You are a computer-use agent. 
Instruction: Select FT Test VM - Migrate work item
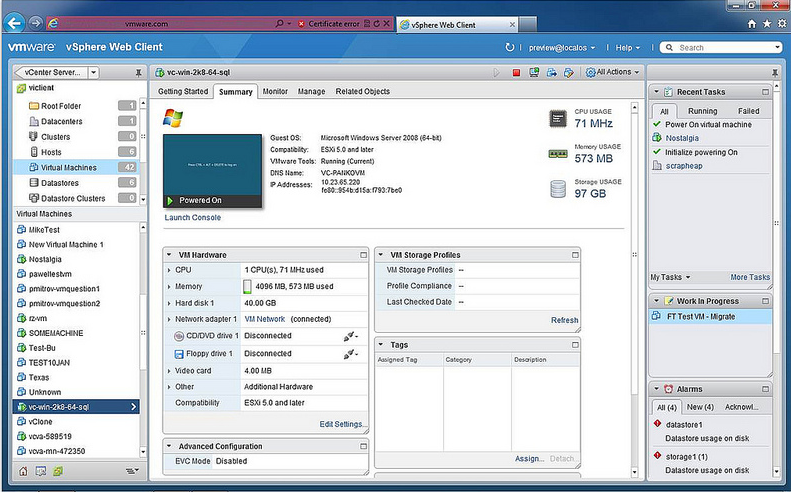click(x=710, y=316)
